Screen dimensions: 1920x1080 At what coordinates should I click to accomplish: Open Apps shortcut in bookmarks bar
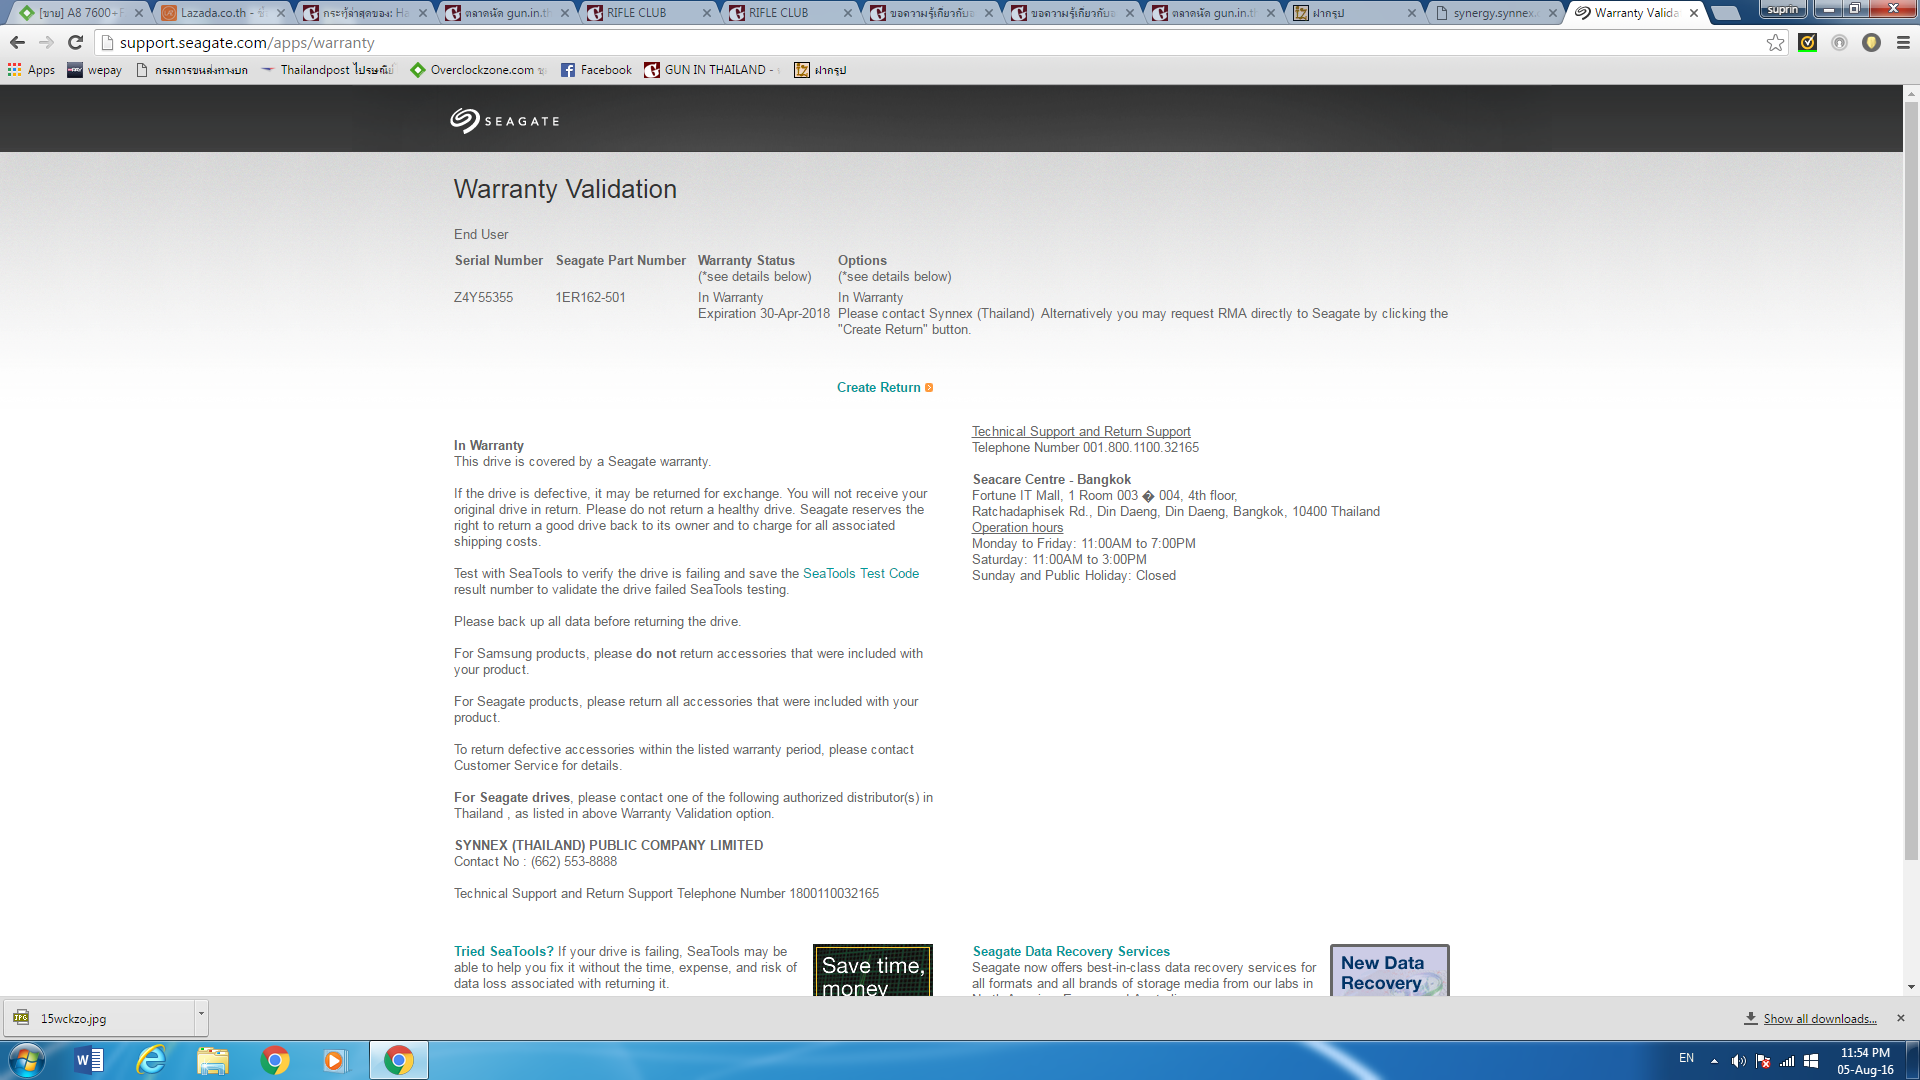click(31, 70)
